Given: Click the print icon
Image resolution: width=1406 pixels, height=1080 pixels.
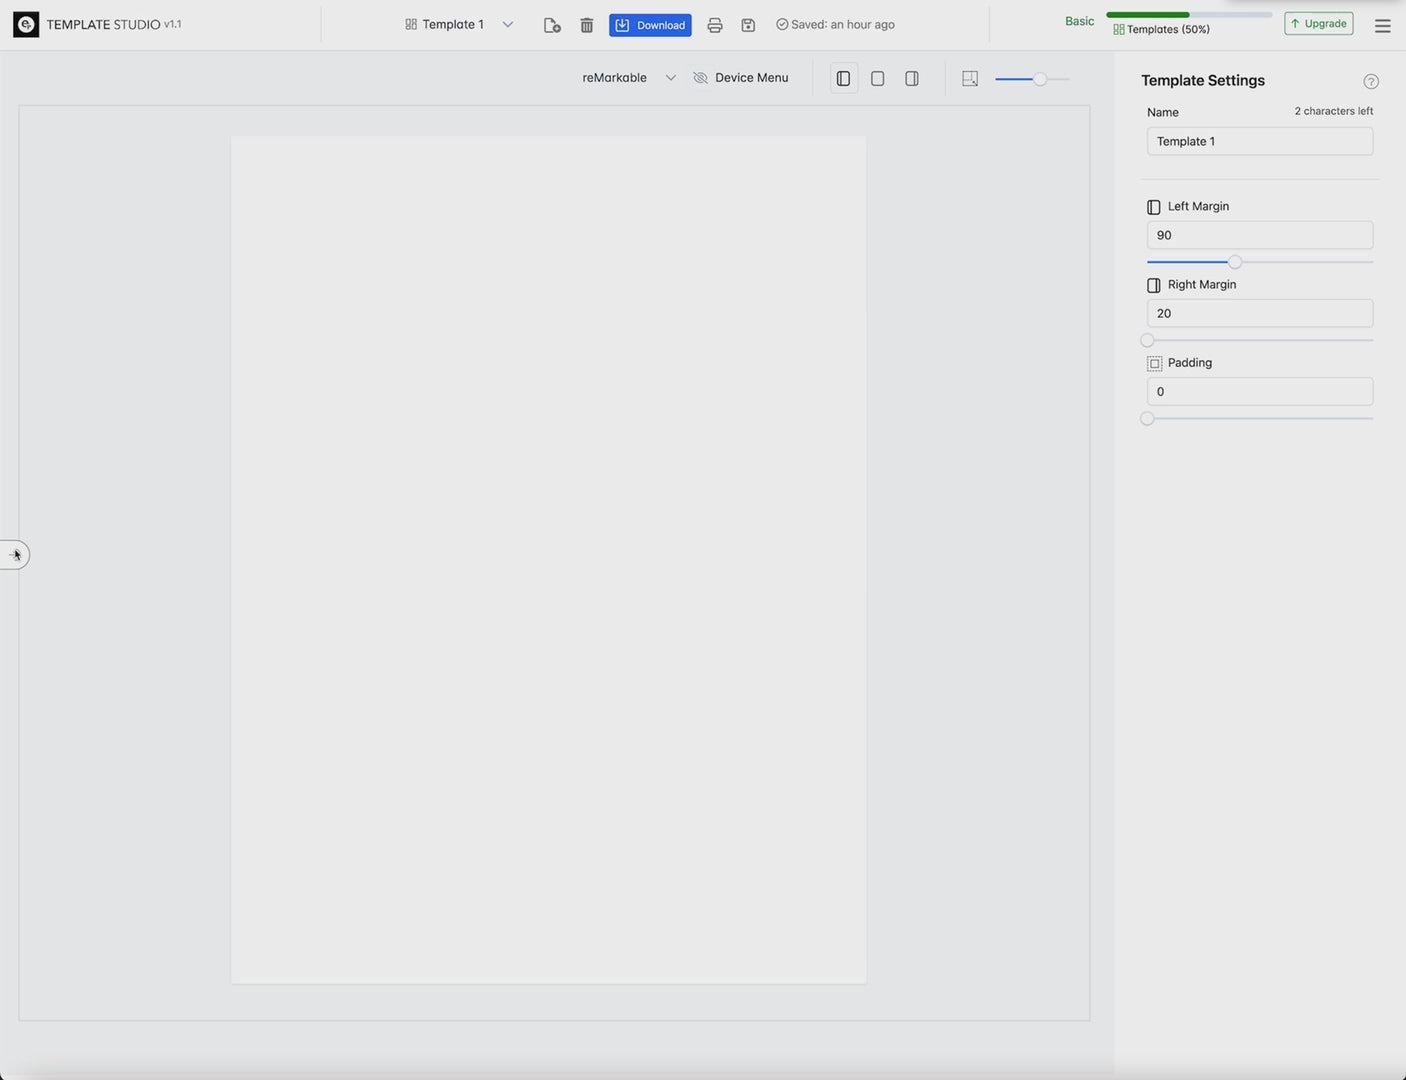Looking at the screenshot, I should point(714,25).
